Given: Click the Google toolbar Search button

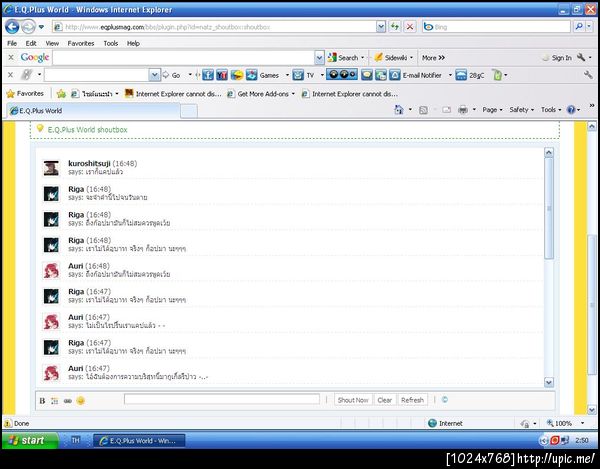Looking at the screenshot, I should pyautogui.click(x=343, y=58).
